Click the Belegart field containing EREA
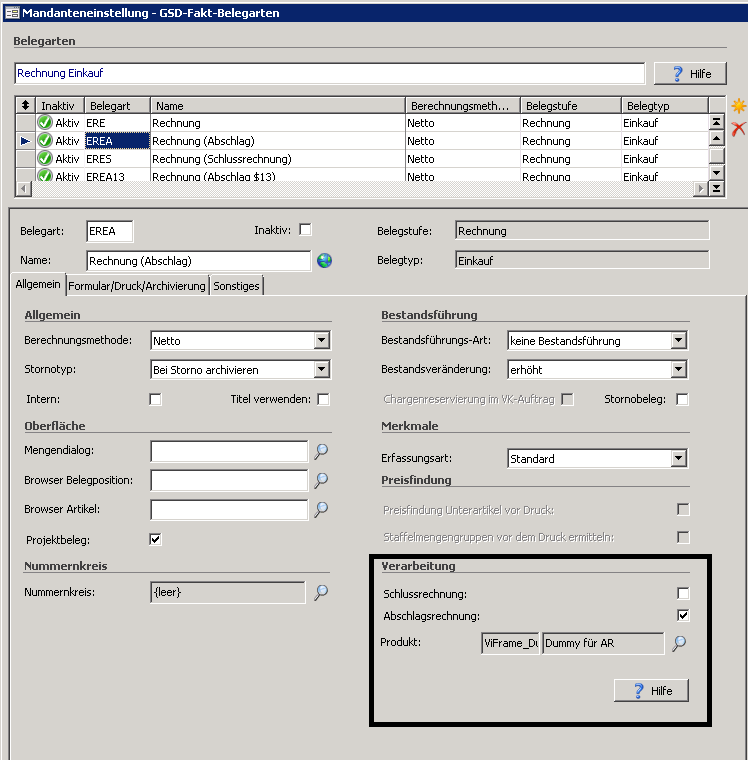The width and height of the screenshot is (748, 760). (x=110, y=231)
